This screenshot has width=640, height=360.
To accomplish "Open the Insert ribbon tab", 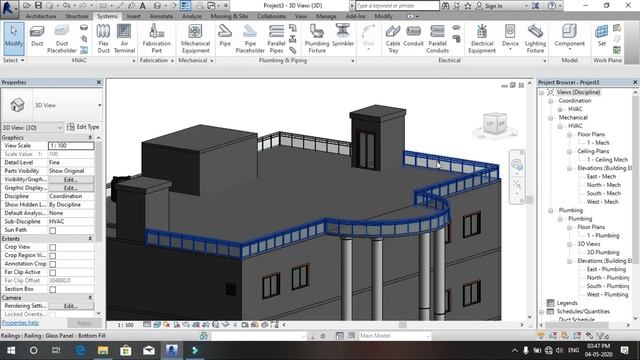I will (133, 16).
